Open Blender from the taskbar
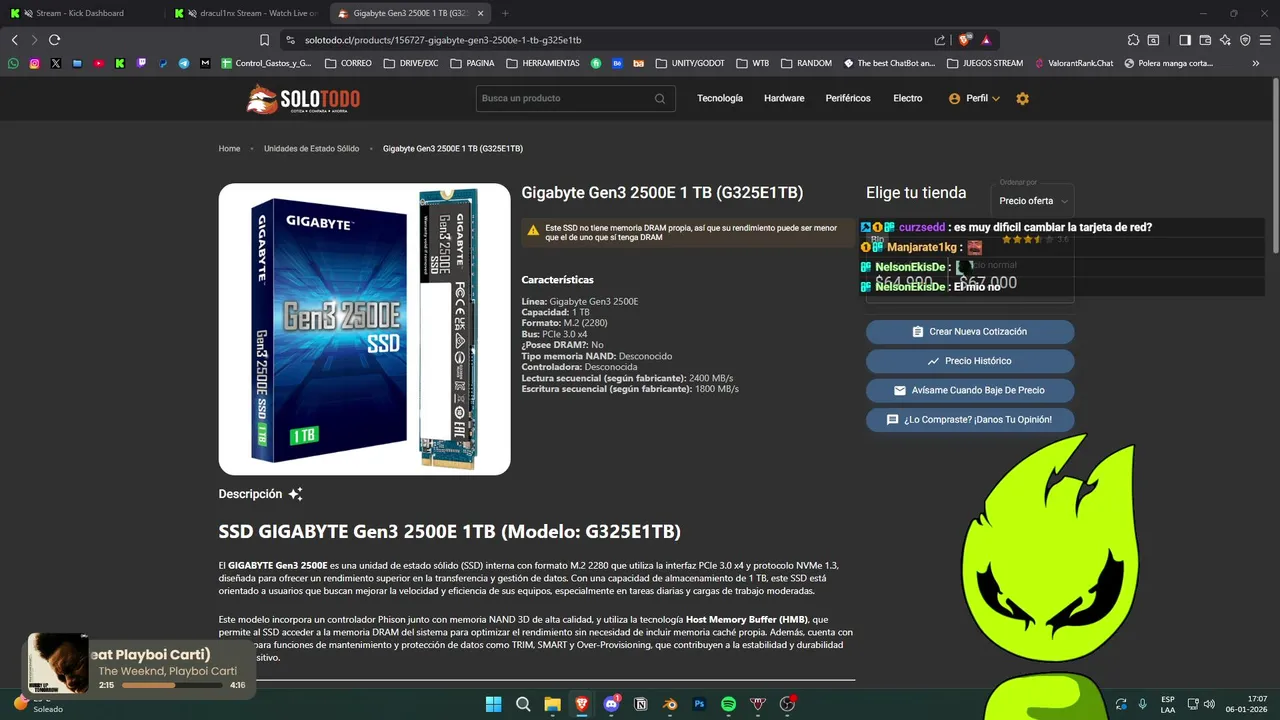The image size is (1280, 720). pyautogui.click(x=670, y=704)
